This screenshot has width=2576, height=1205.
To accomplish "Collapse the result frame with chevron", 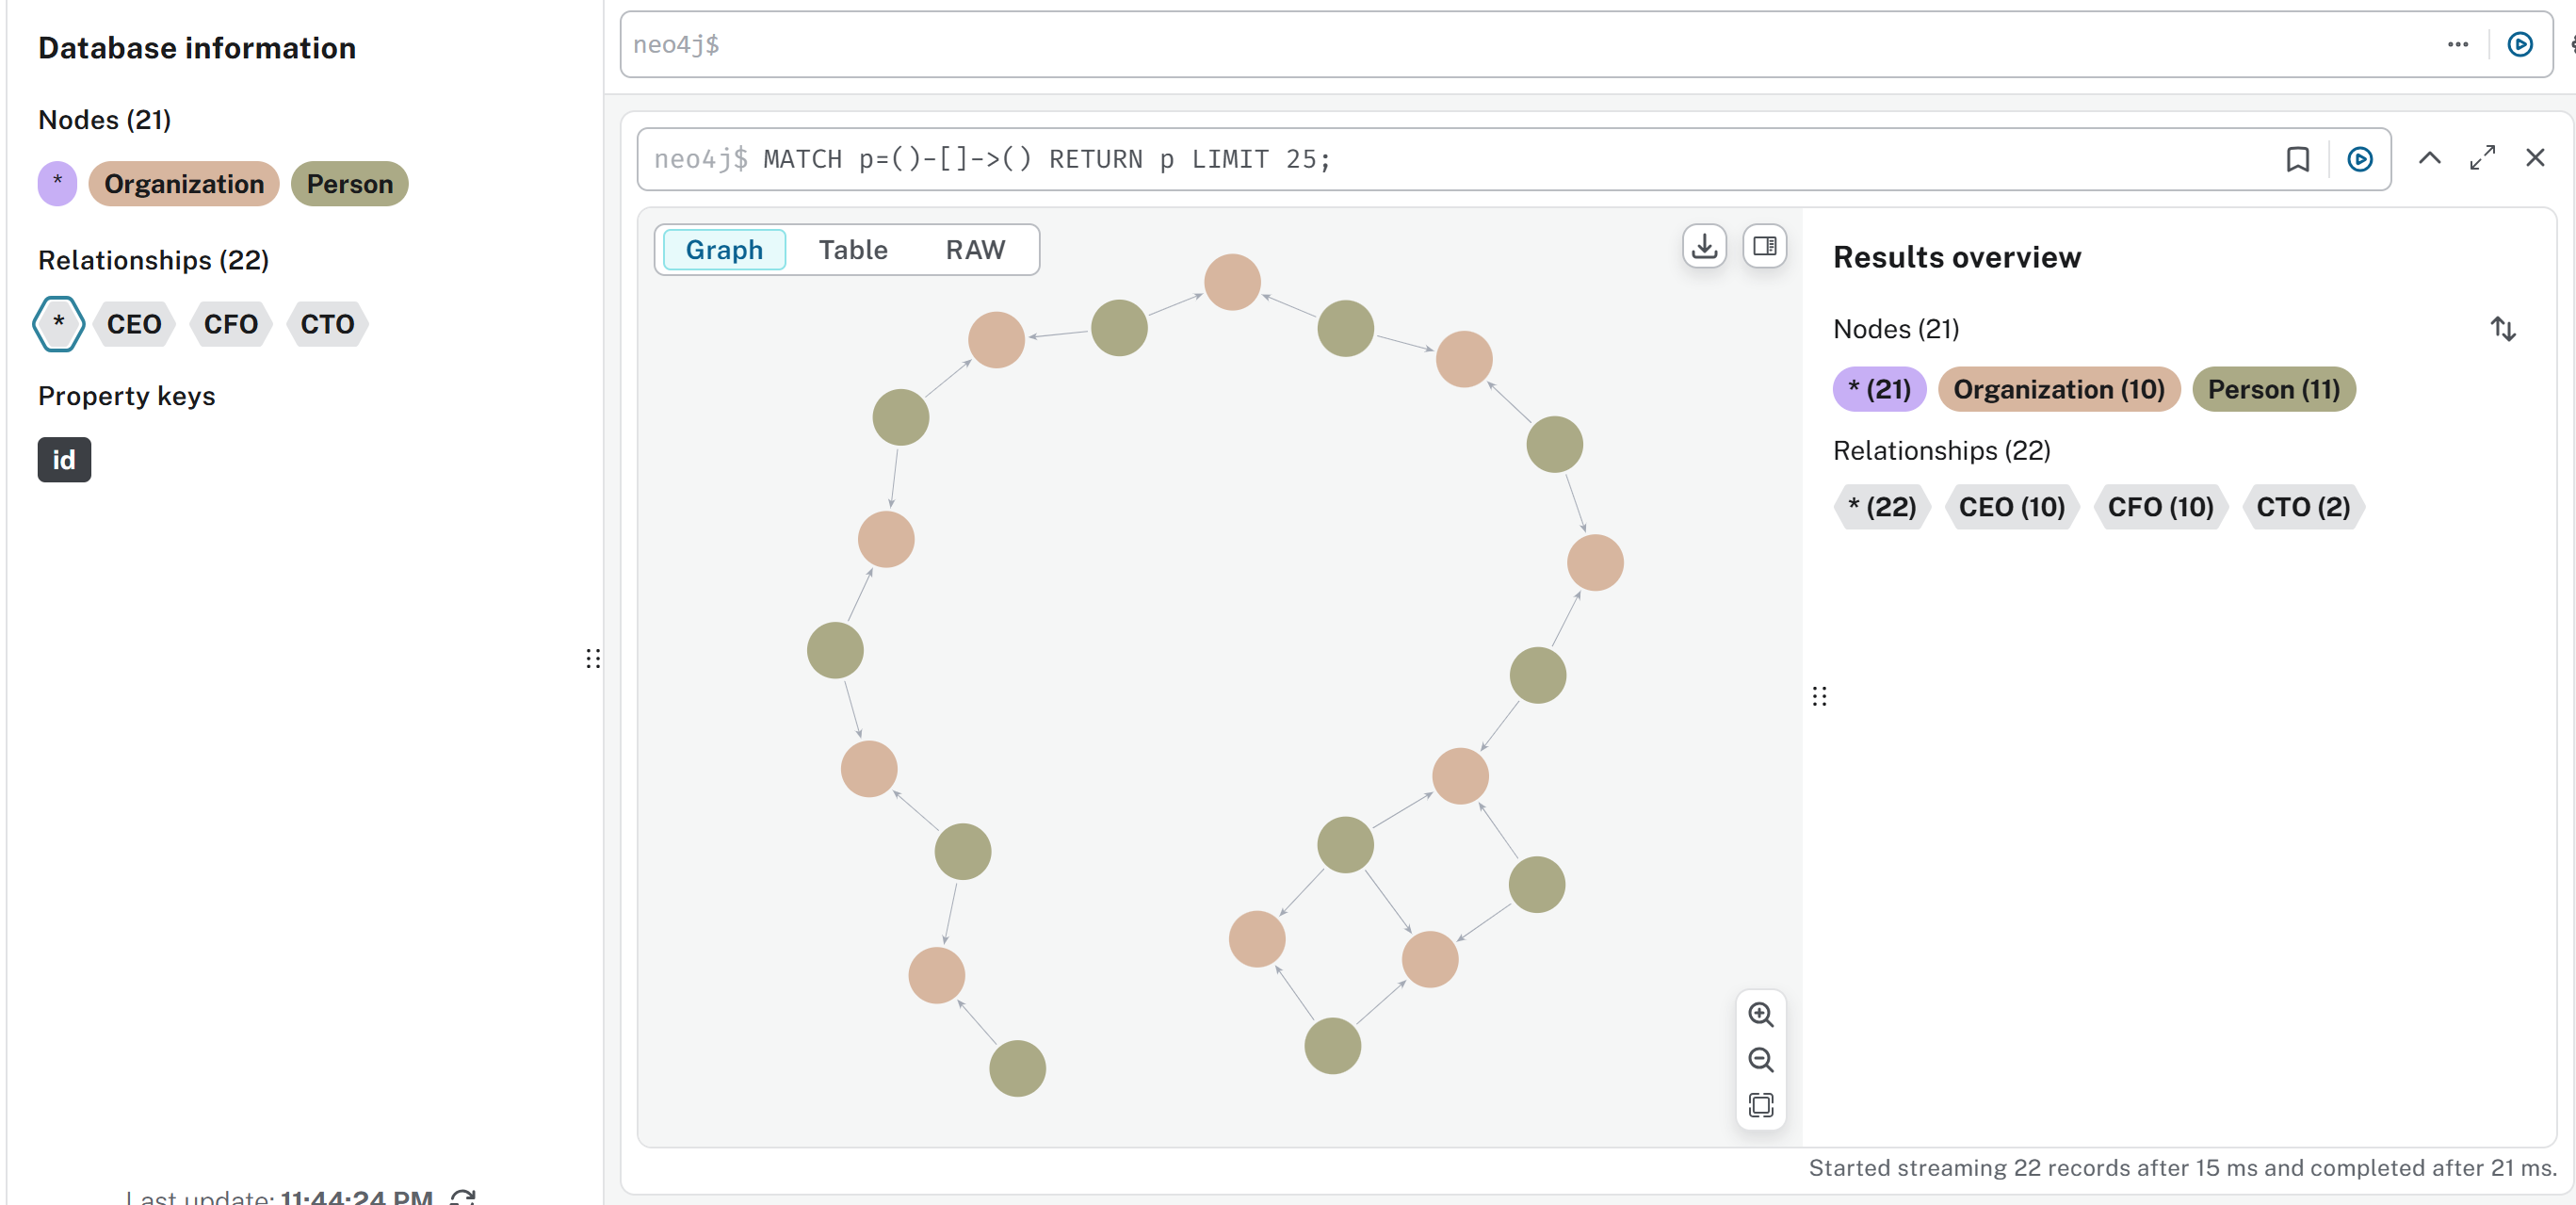I will [2429, 158].
